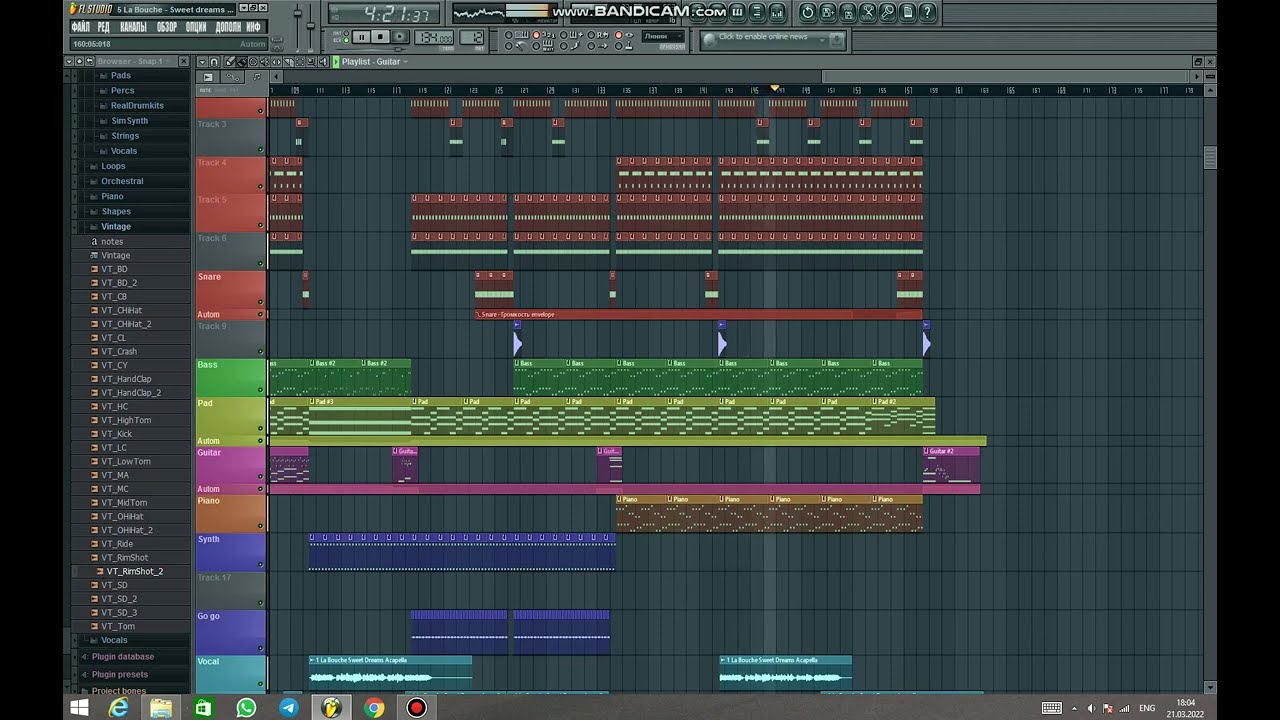The image size is (1280, 720).
Task: Expand the Piano folder in browser
Action: click(x=112, y=196)
